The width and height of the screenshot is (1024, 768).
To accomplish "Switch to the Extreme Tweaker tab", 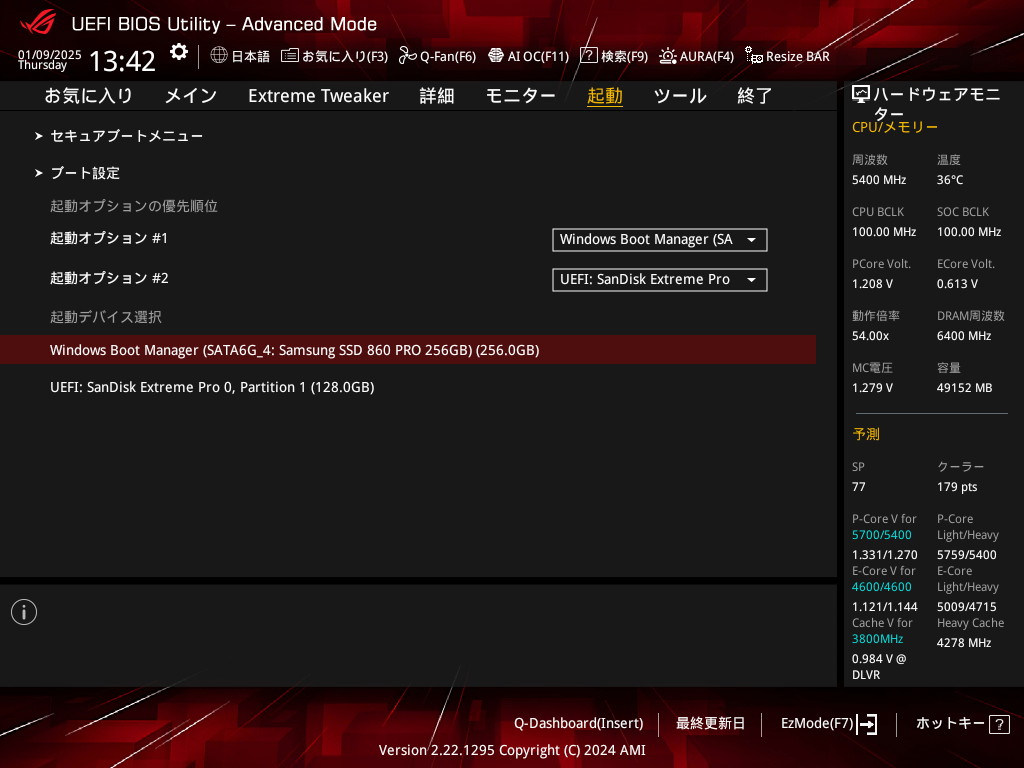I will click(318, 96).
